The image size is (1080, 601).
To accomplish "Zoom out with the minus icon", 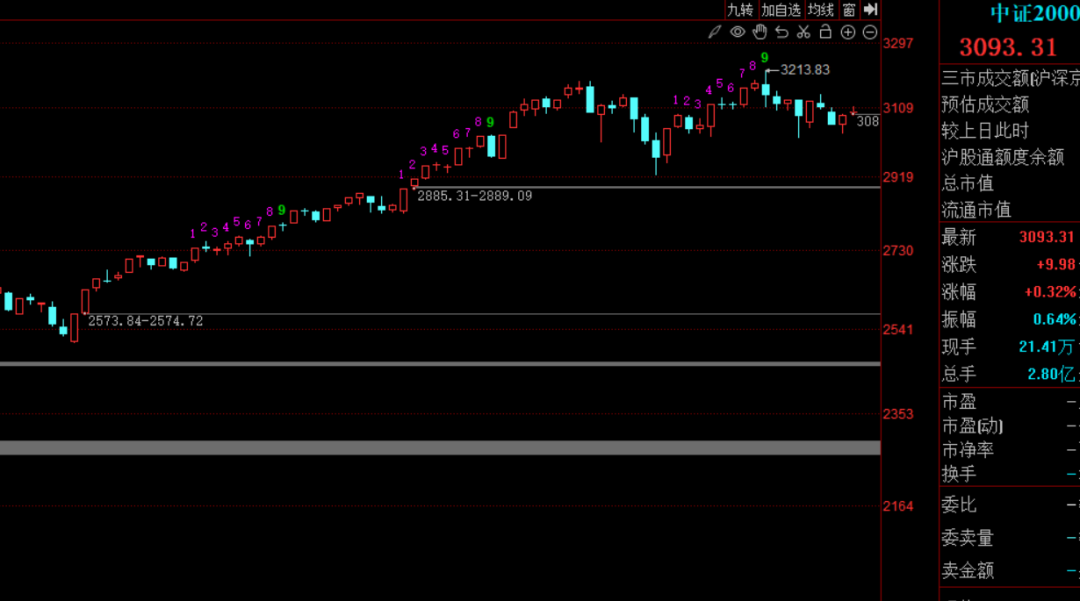I will click(869, 32).
